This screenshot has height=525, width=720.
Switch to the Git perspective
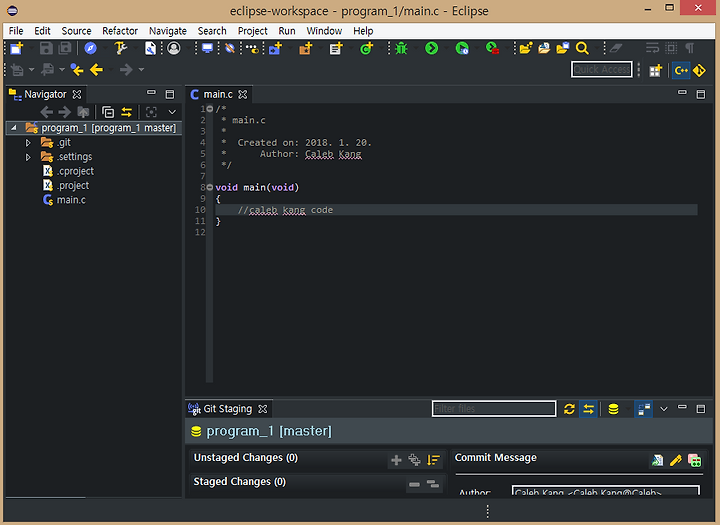pyautogui.click(x=699, y=71)
